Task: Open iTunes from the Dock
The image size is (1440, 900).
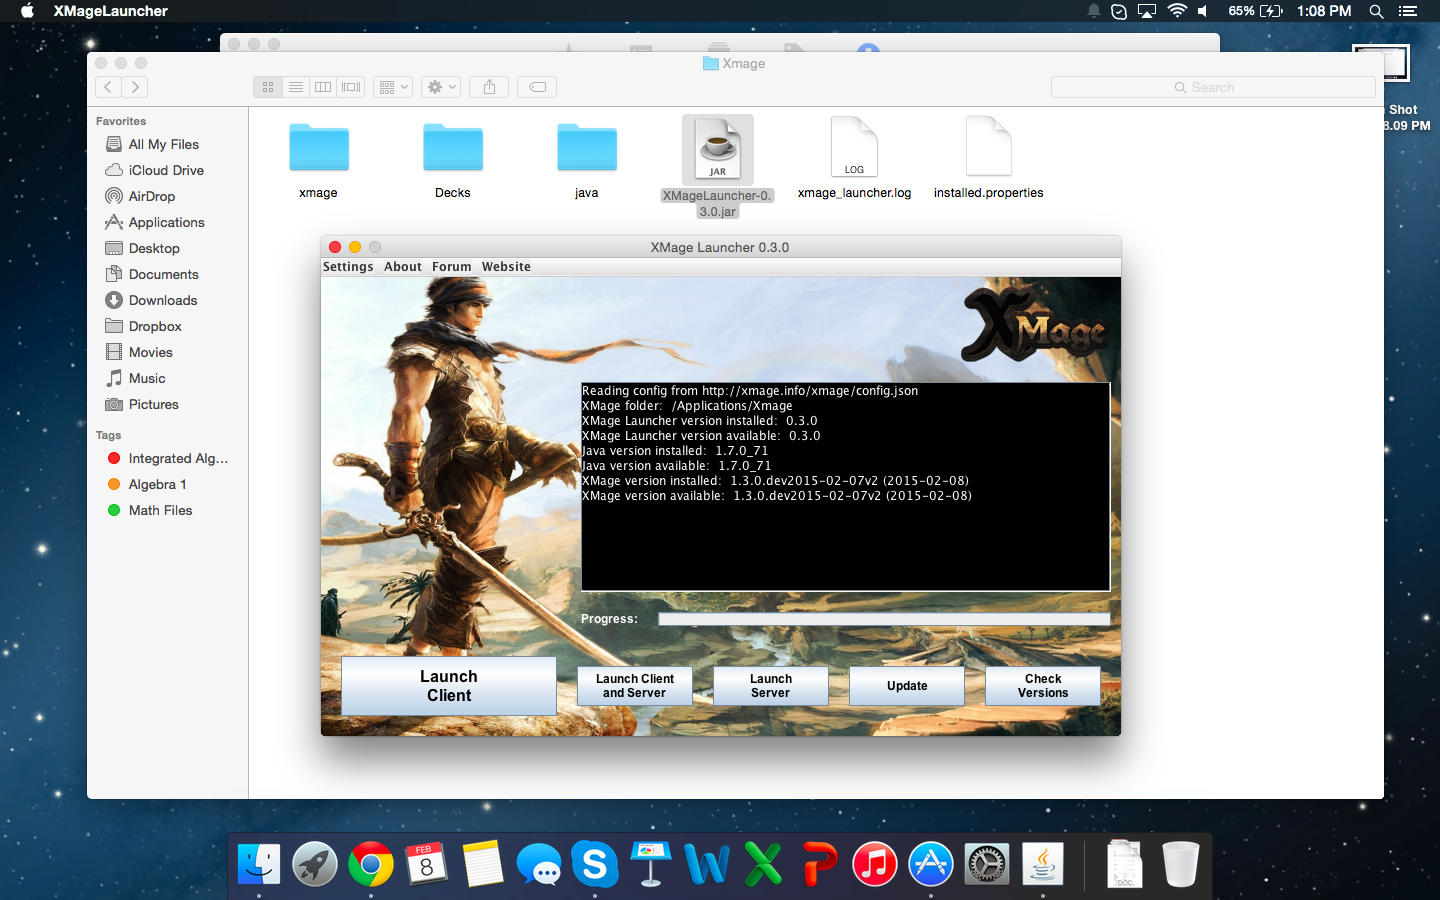Action: 875,864
